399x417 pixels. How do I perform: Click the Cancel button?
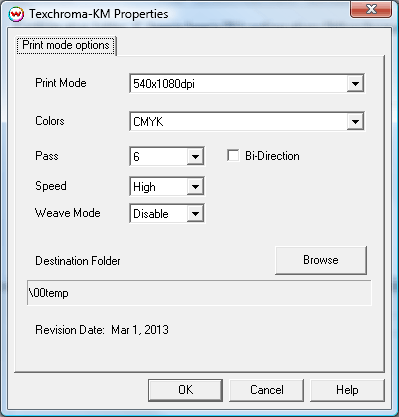(266, 390)
